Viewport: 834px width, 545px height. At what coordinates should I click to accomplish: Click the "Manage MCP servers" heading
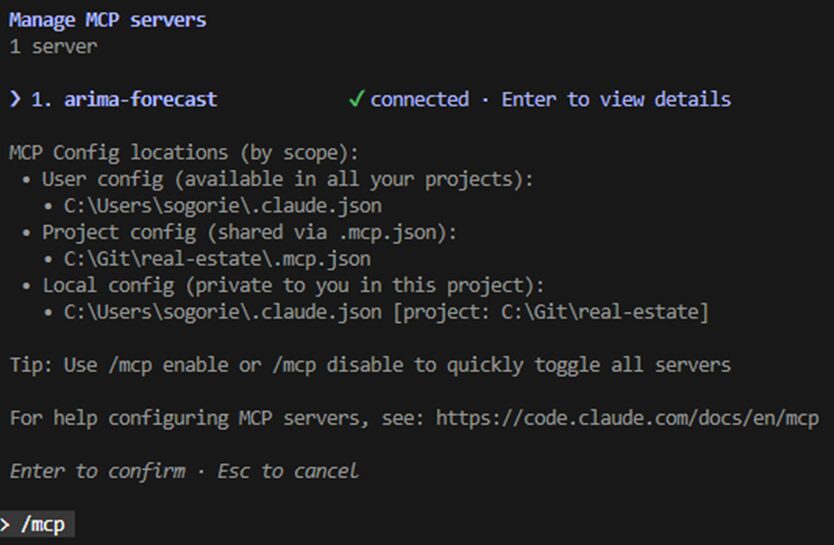(108, 20)
